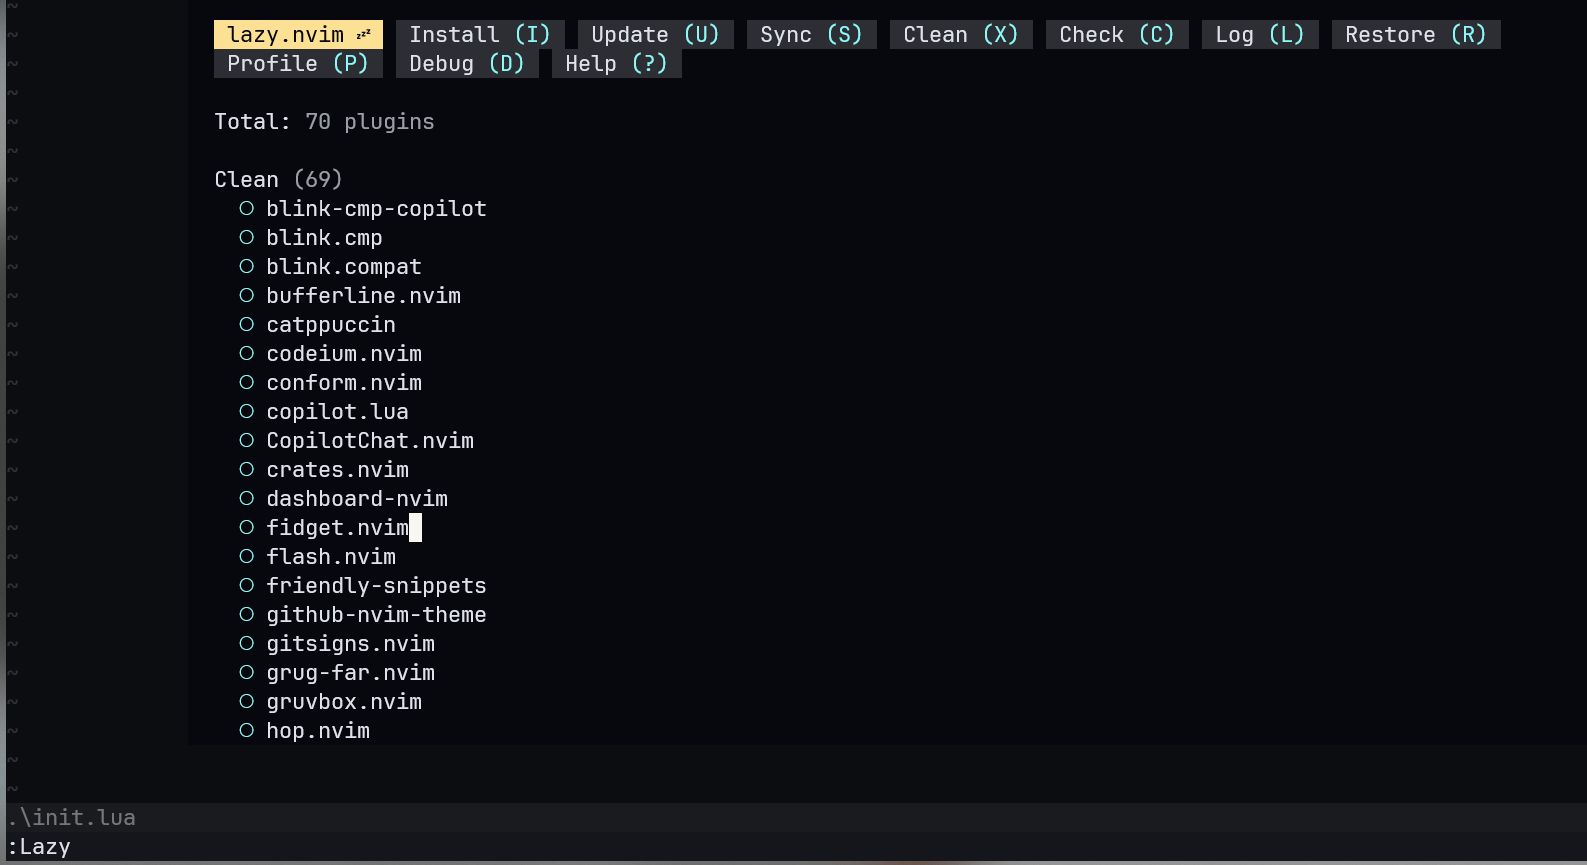Click circle icon next to catppuccin
This screenshot has width=1587, height=865.
point(247,325)
